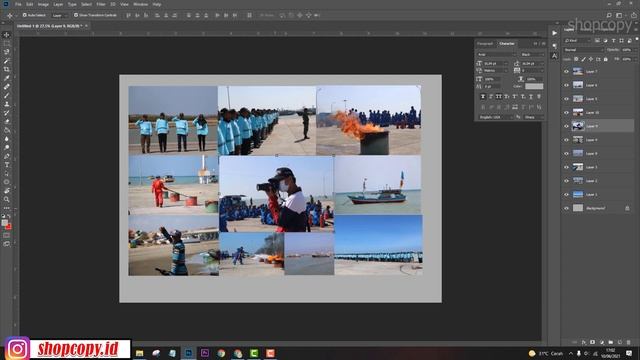The width and height of the screenshot is (640, 360).
Task: Close the Untitled-1 document tab
Action: tap(86, 26)
